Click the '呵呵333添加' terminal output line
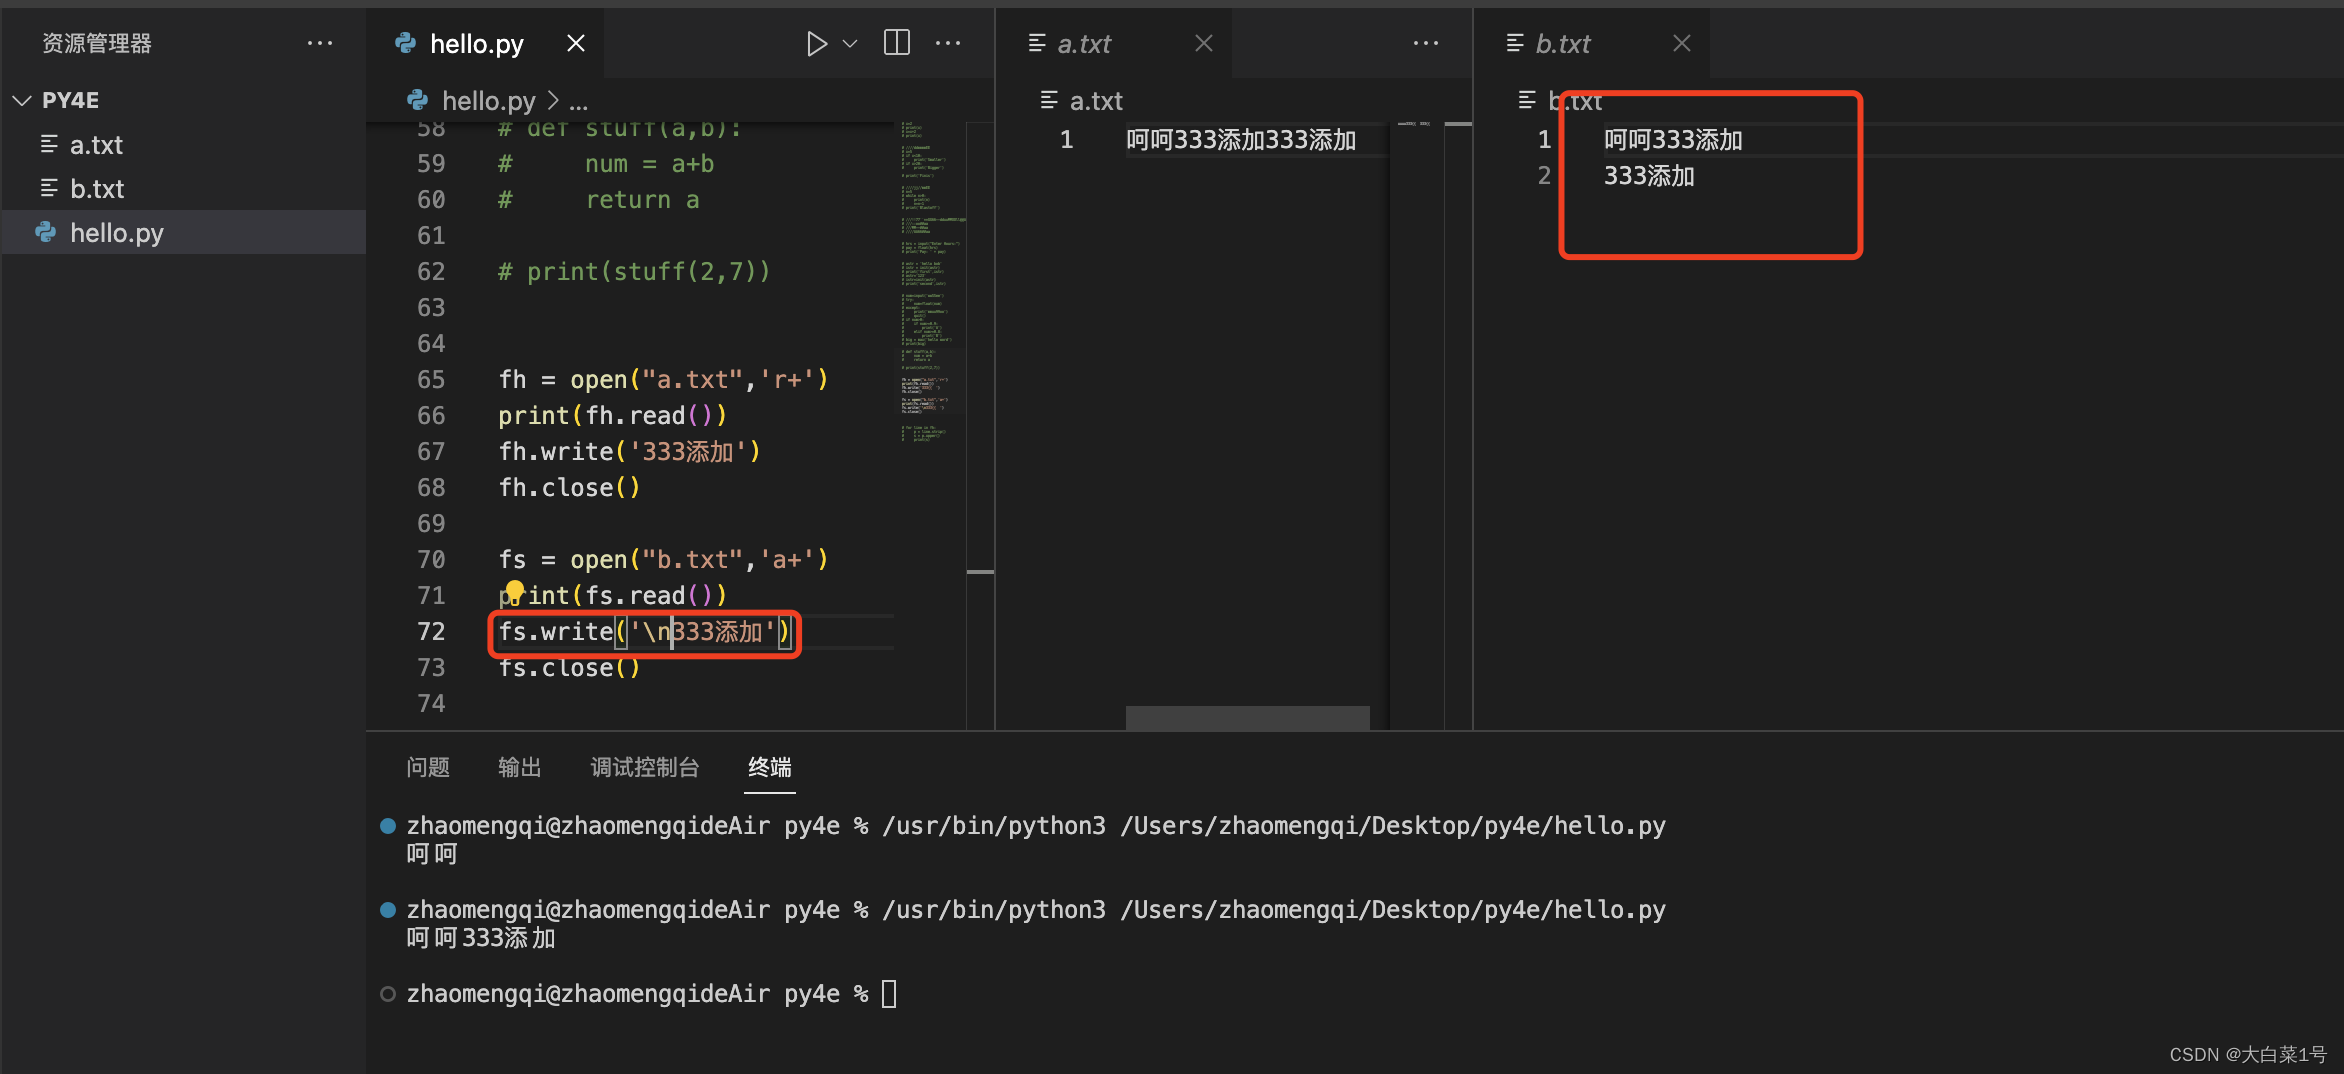This screenshot has height=1074, width=2344. coord(481,938)
